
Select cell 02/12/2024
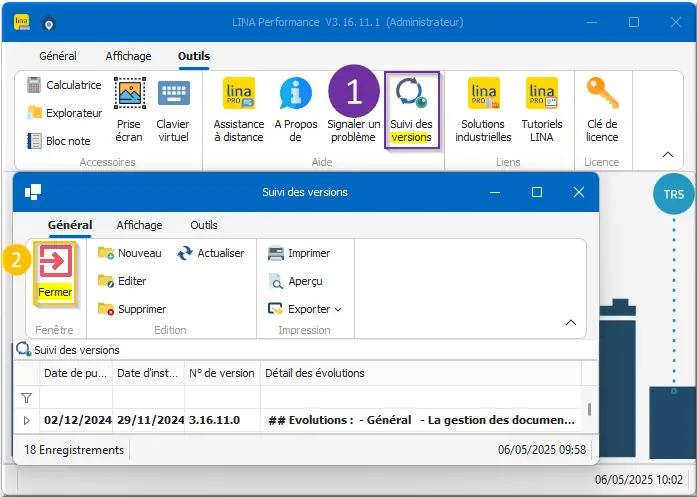77,420
